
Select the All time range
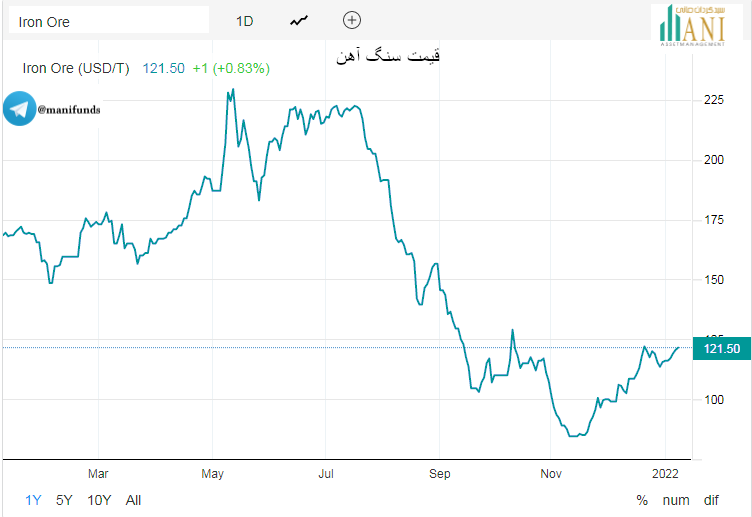(x=134, y=500)
